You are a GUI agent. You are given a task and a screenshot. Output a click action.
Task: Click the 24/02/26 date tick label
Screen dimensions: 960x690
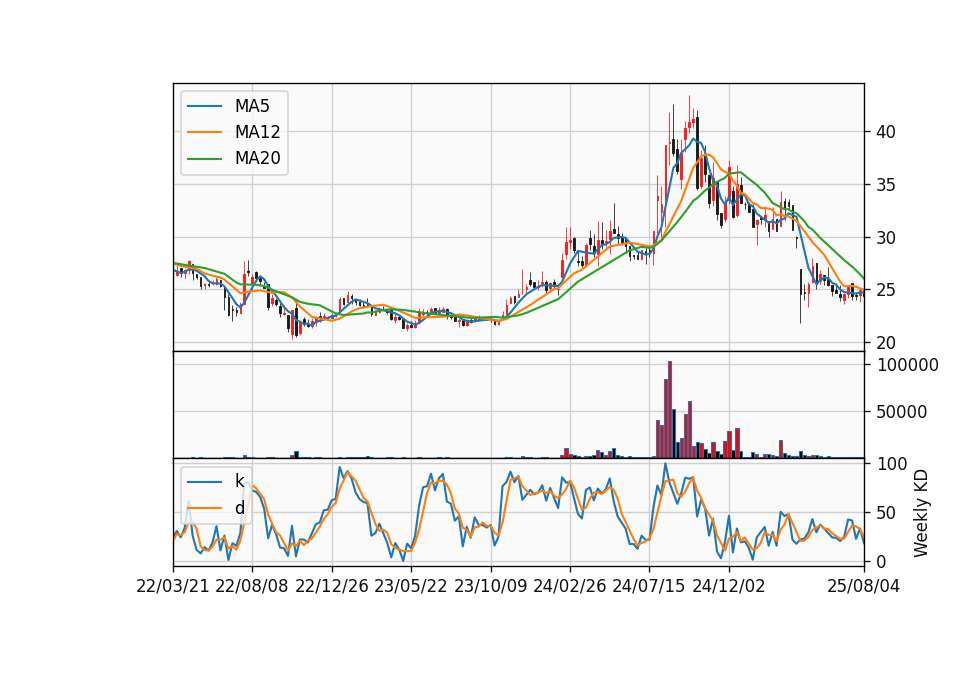click(x=569, y=586)
